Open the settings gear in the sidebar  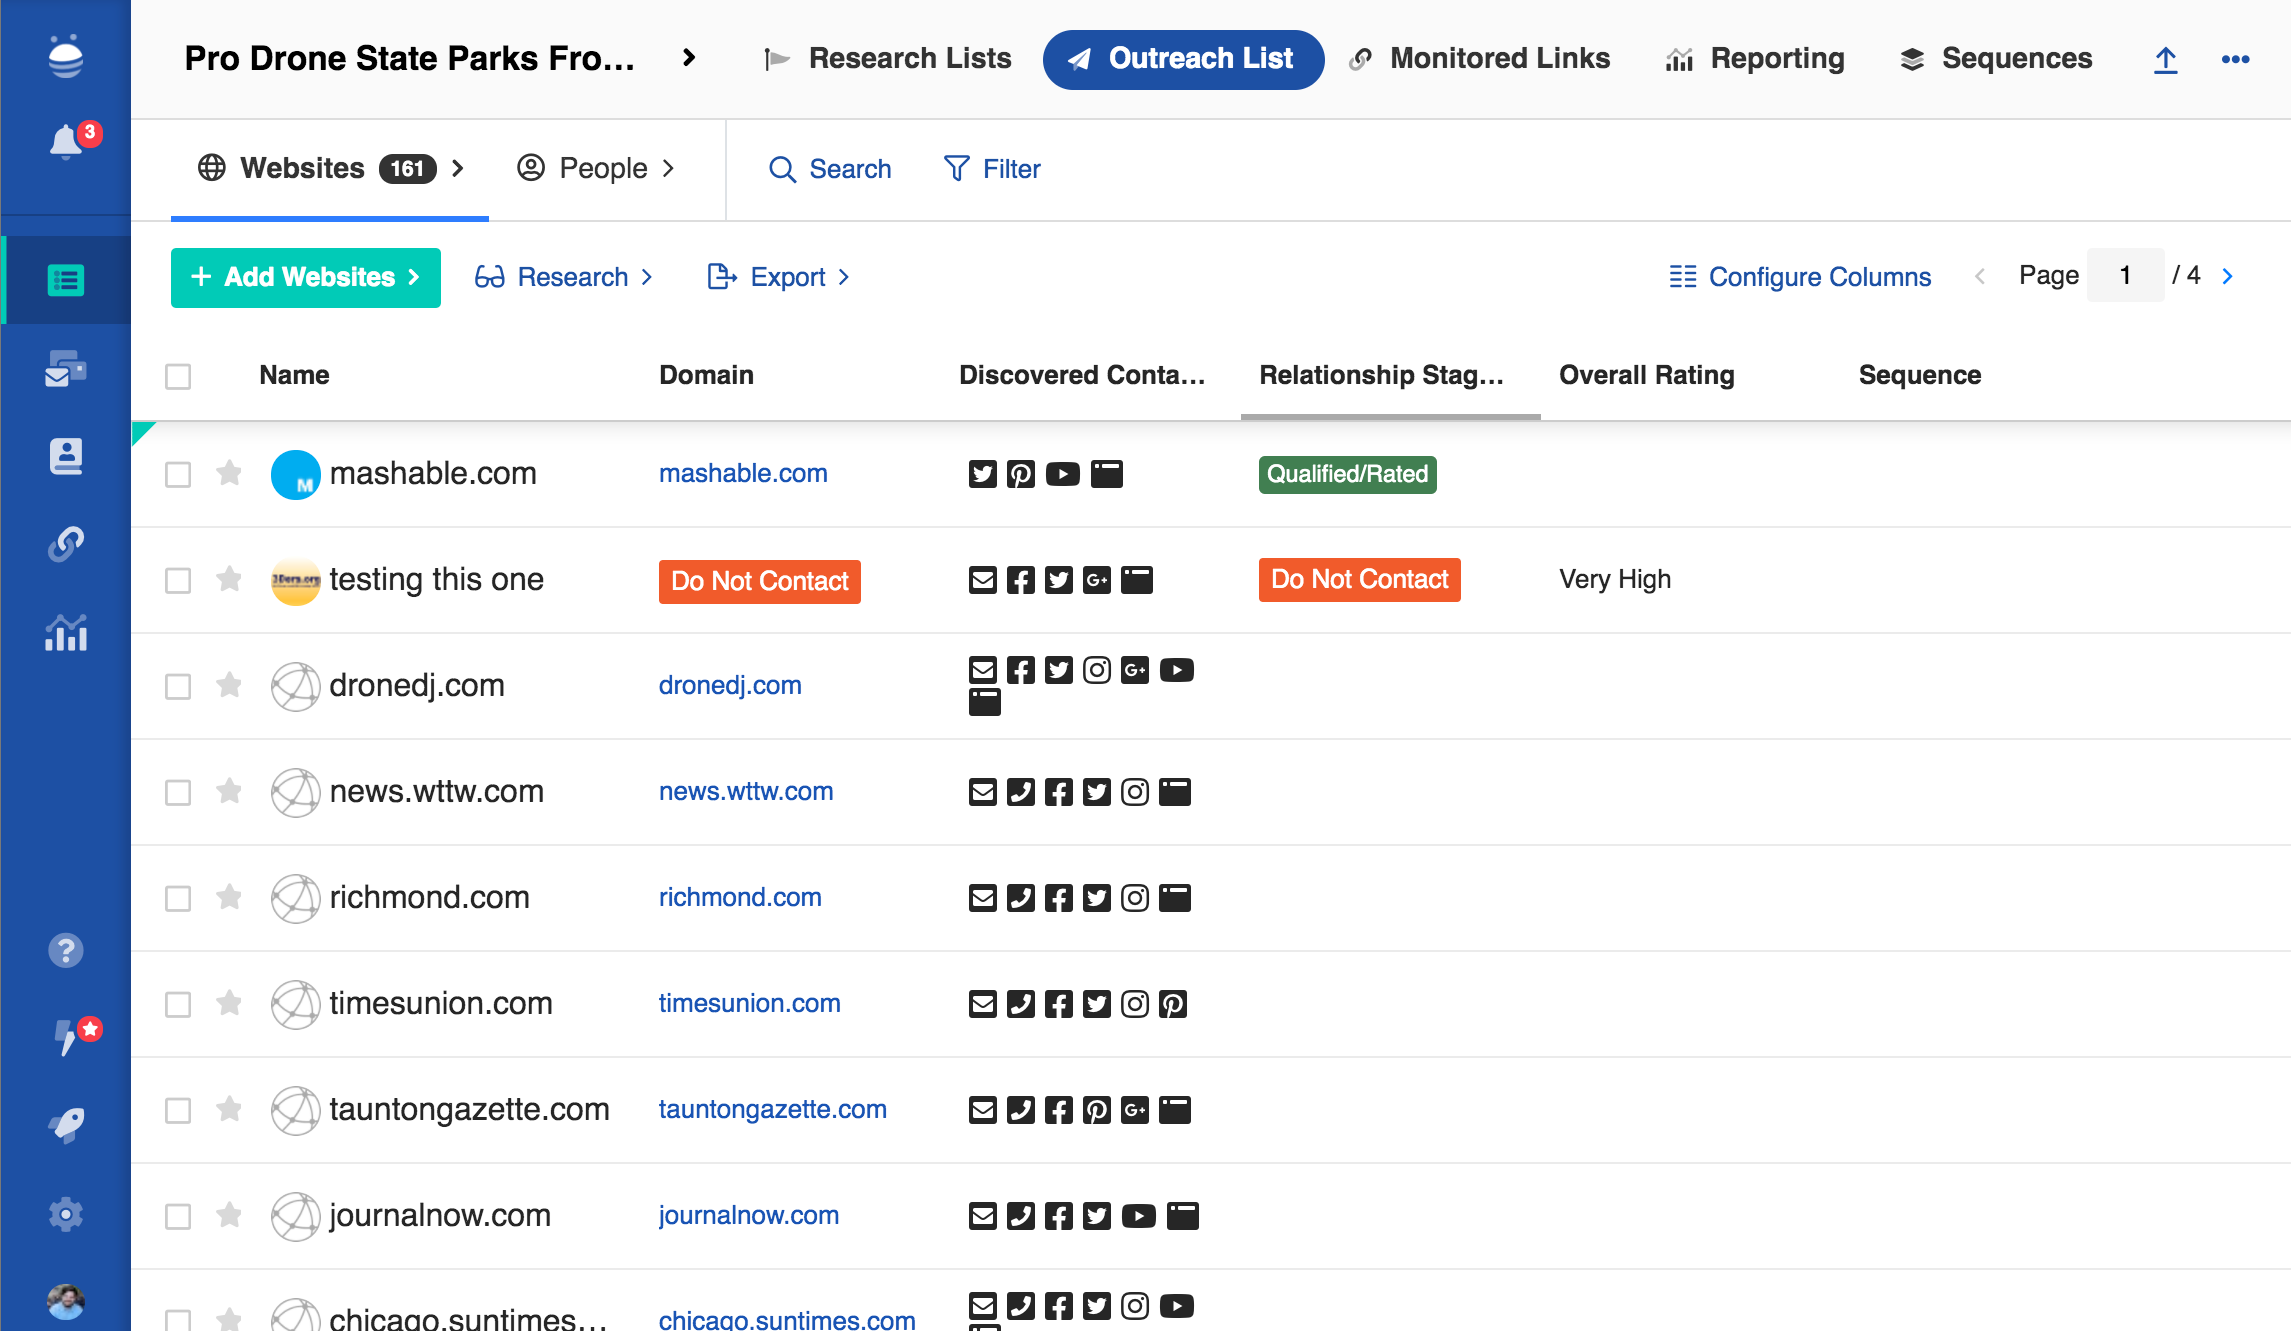pyautogui.click(x=66, y=1214)
